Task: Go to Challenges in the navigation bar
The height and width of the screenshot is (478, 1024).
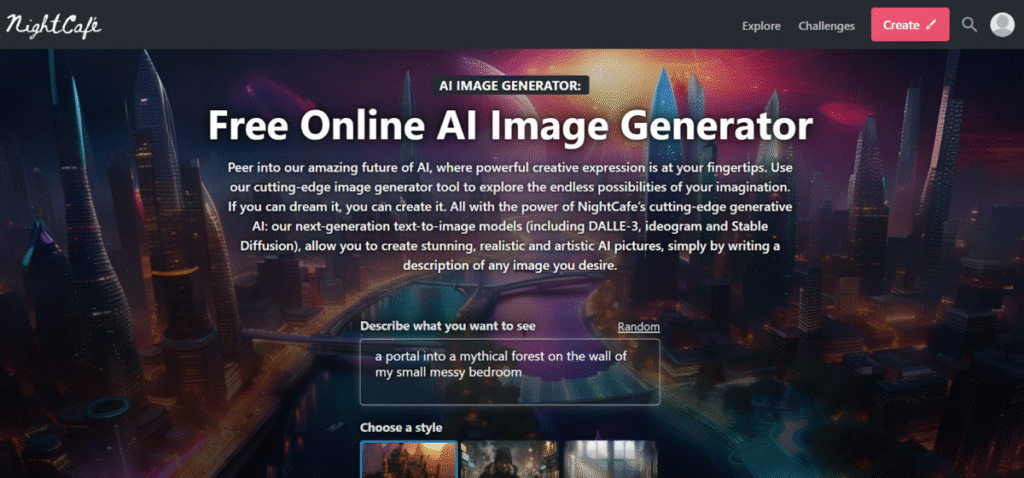Action: click(x=826, y=26)
